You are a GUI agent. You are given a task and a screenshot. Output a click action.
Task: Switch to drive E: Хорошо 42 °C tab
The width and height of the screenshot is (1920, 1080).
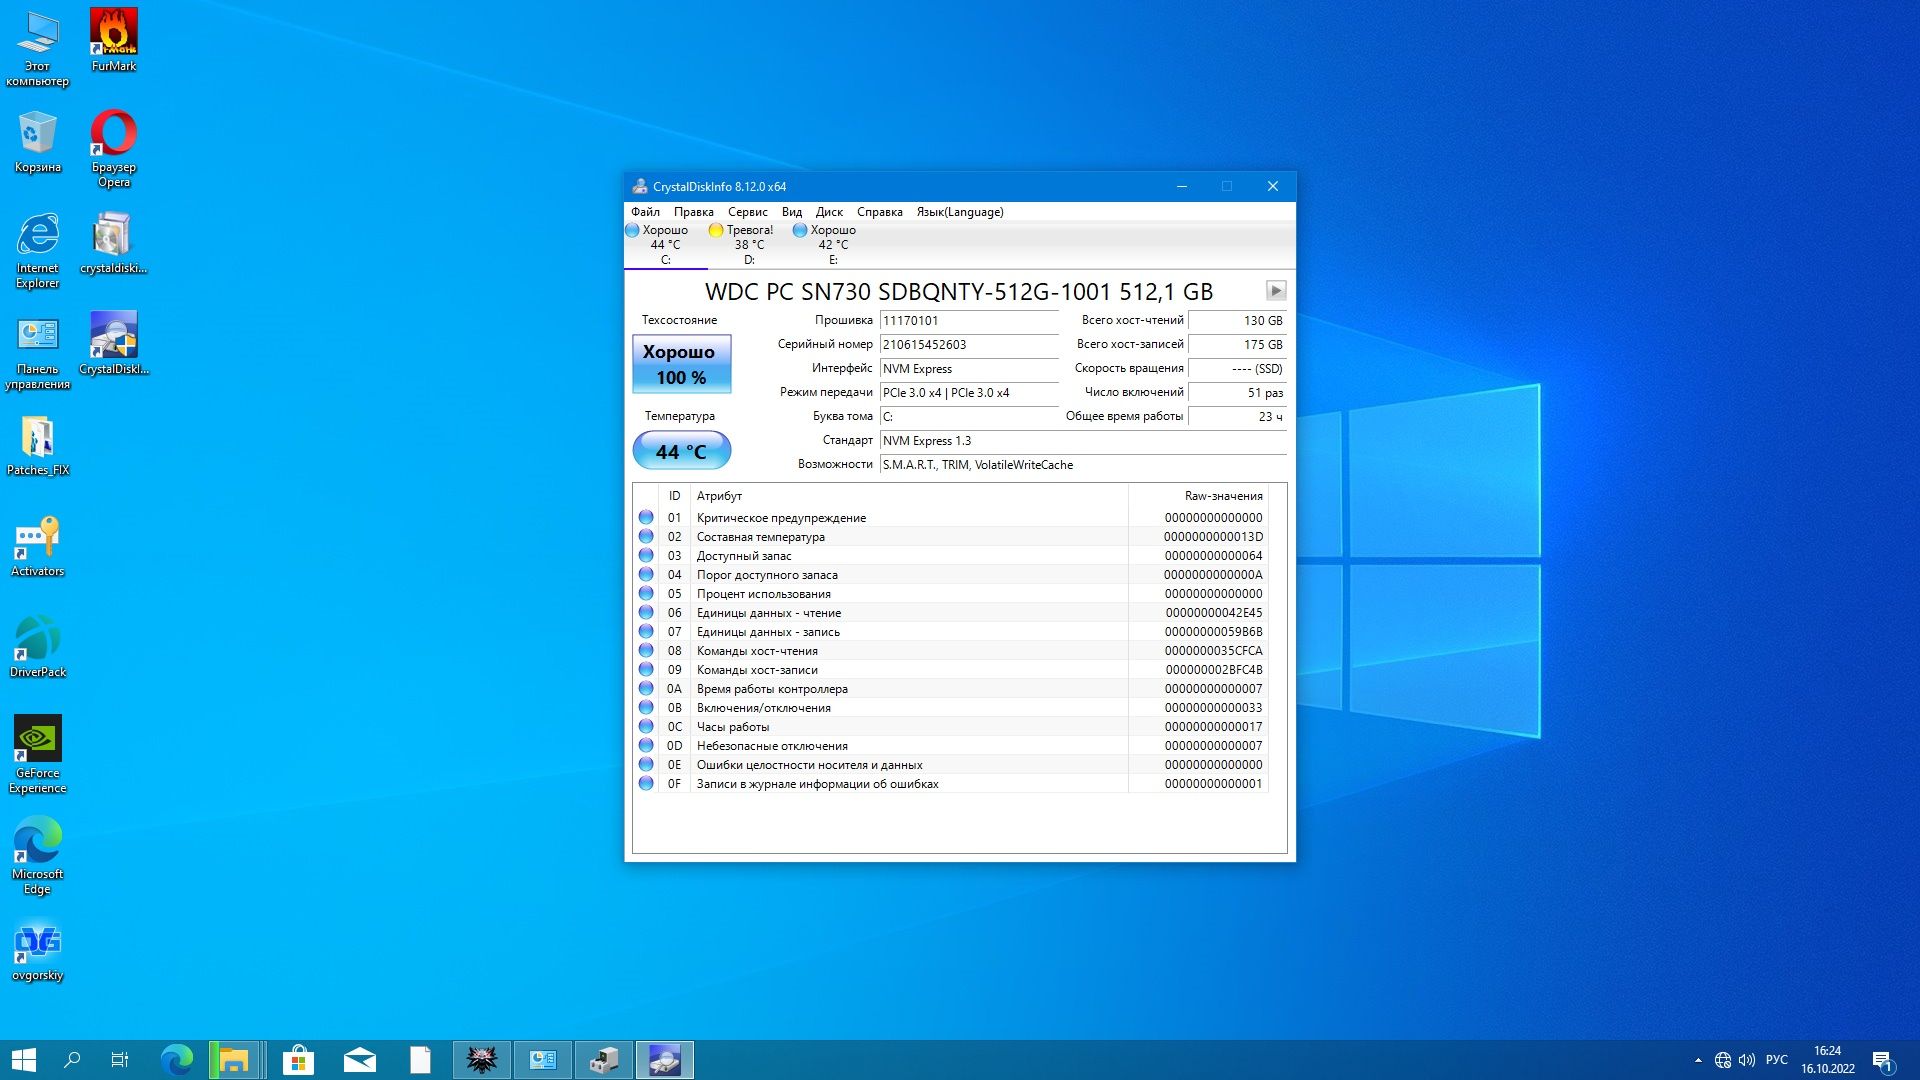(x=833, y=245)
